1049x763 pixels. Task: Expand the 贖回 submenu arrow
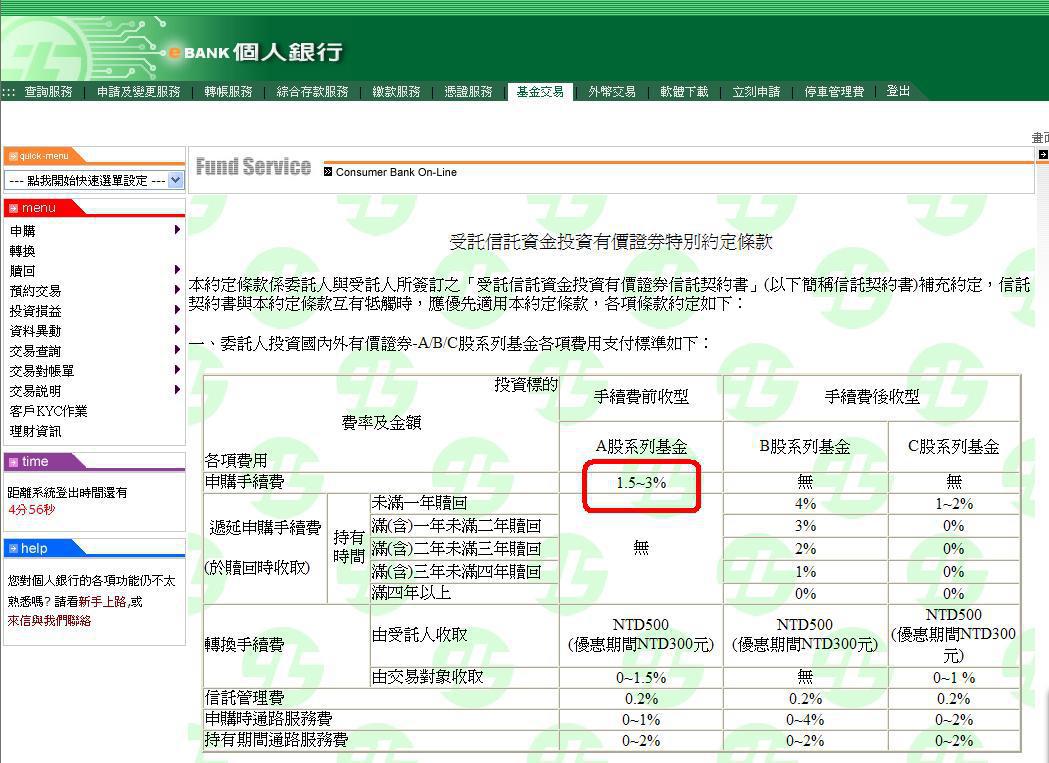click(177, 270)
